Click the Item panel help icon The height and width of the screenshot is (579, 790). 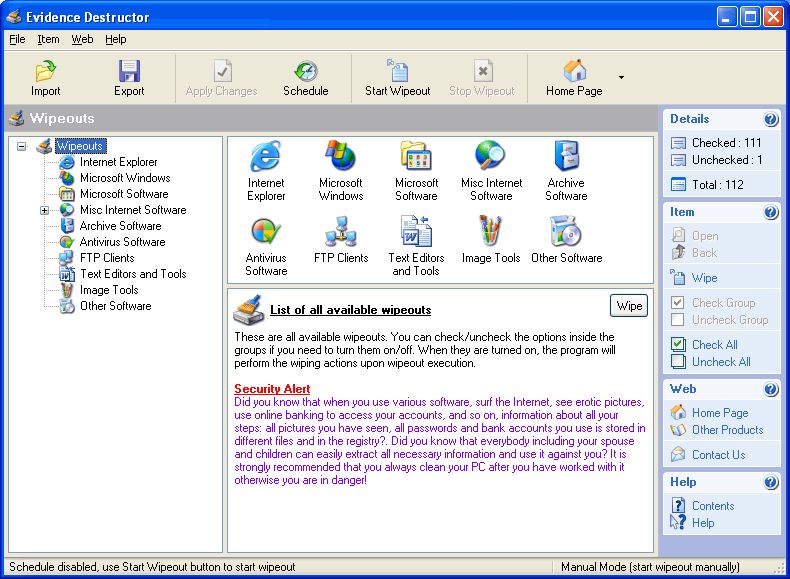click(x=771, y=212)
